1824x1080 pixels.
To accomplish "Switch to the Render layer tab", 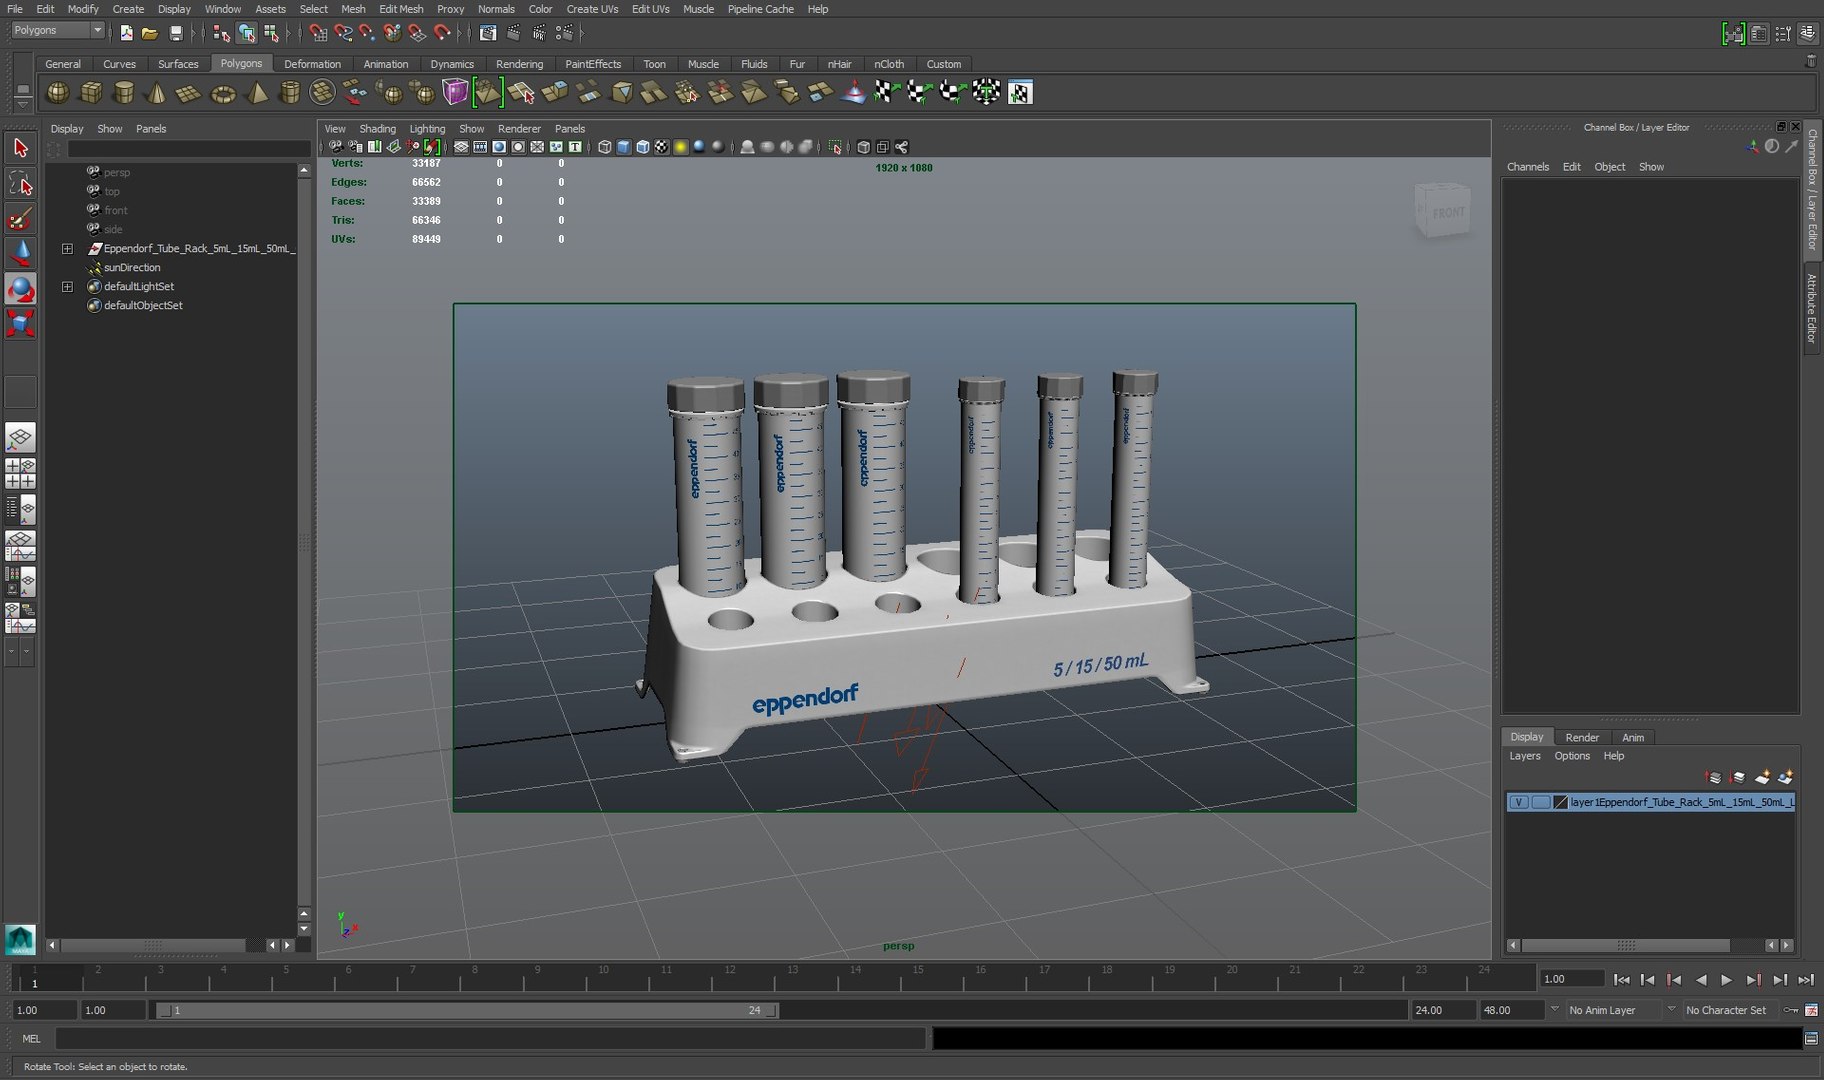I will (x=1581, y=737).
